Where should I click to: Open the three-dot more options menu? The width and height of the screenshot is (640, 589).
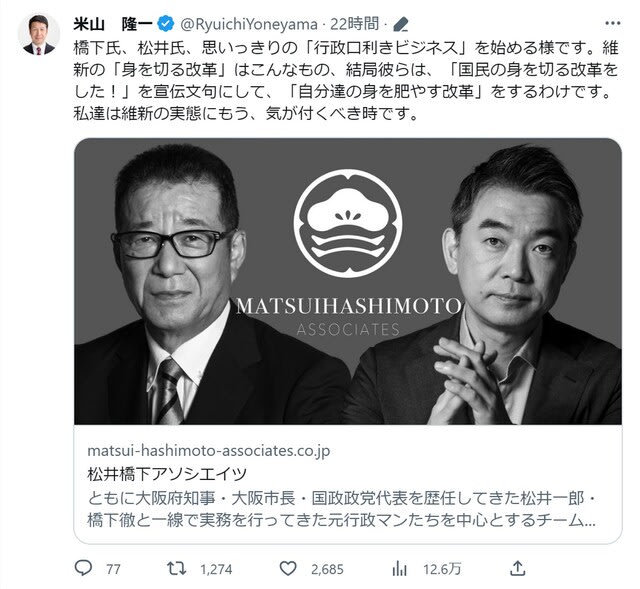[x=612, y=23]
